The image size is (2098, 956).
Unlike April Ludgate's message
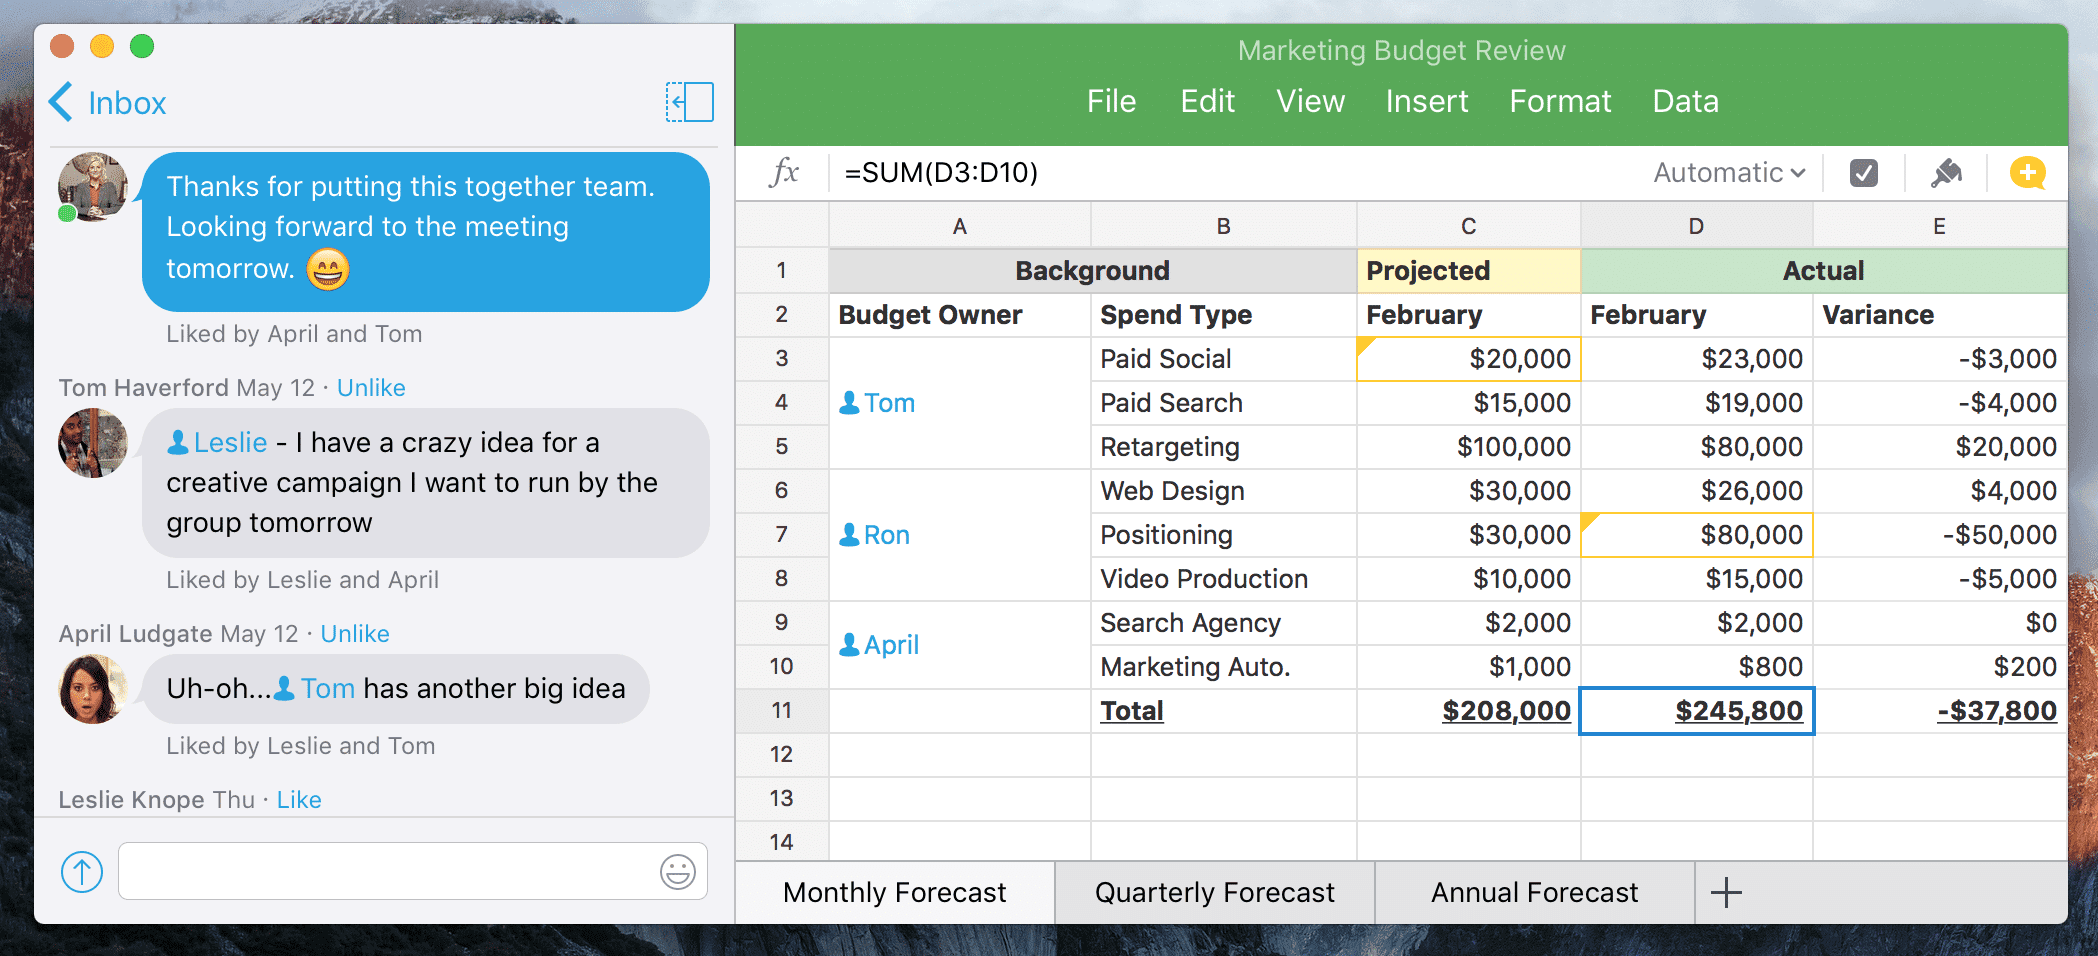pyautogui.click(x=354, y=633)
